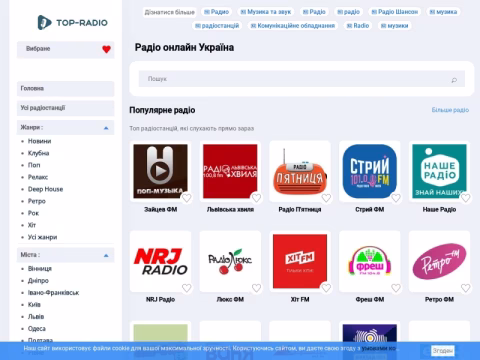Open the Хіт FM red logo
Screen dimensions: 480x360
pos(300,261)
